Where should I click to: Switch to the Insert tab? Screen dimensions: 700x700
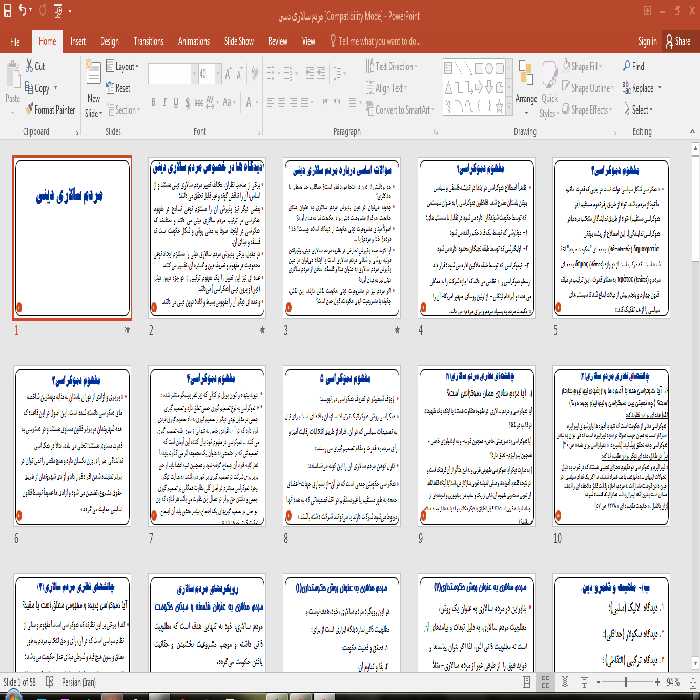tap(78, 41)
